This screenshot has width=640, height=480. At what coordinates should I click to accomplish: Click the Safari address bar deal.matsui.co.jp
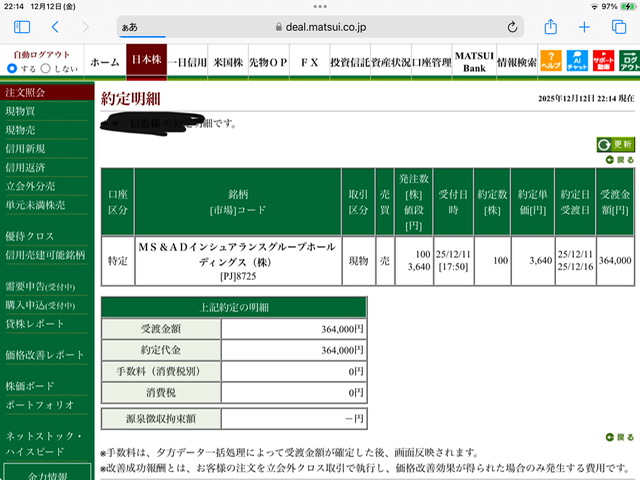320,27
